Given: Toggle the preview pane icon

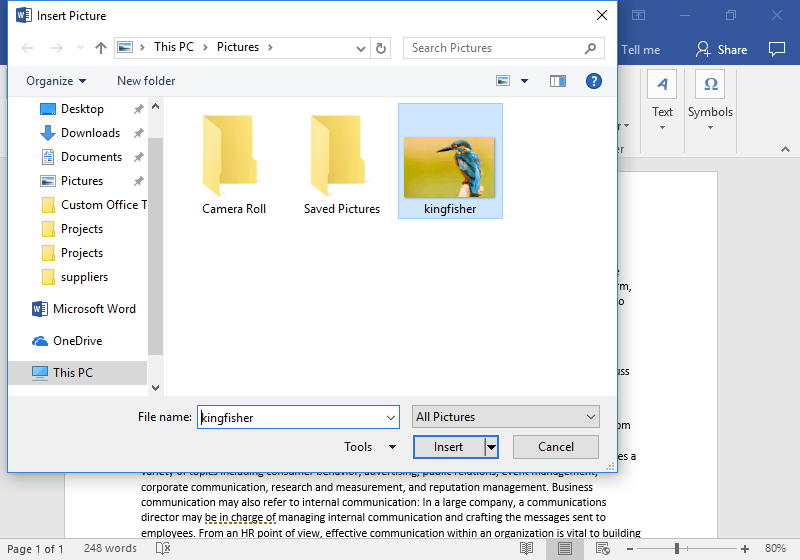Looking at the screenshot, I should (x=558, y=81).
